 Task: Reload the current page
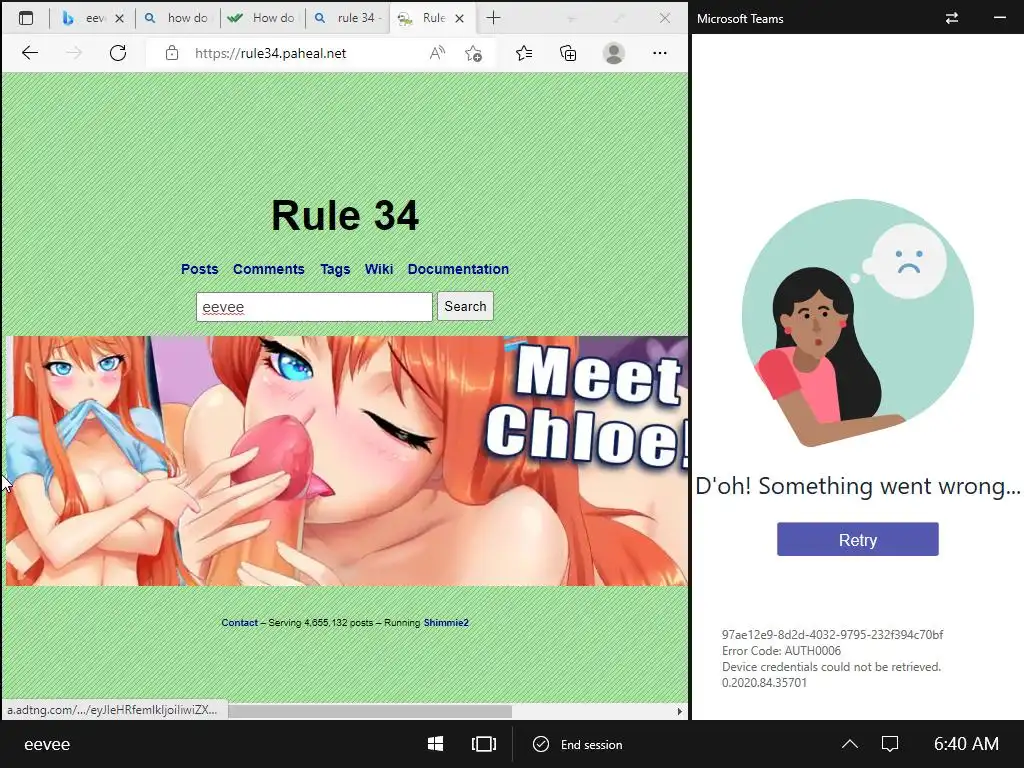[118, 53]
